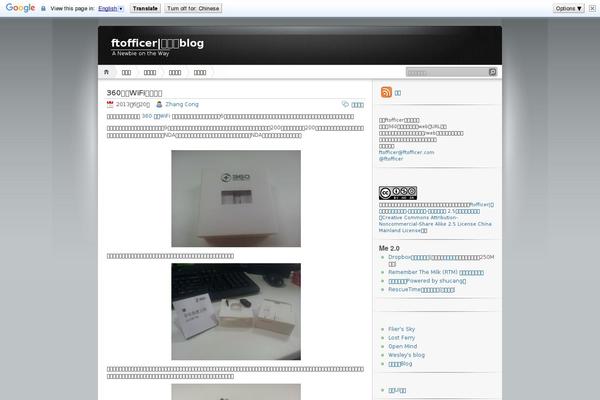The height and width of the screenshot is (400, 600).
Task: Click the Creative Commons license badge
Action: pyautogui.click(x=398, y=193)
